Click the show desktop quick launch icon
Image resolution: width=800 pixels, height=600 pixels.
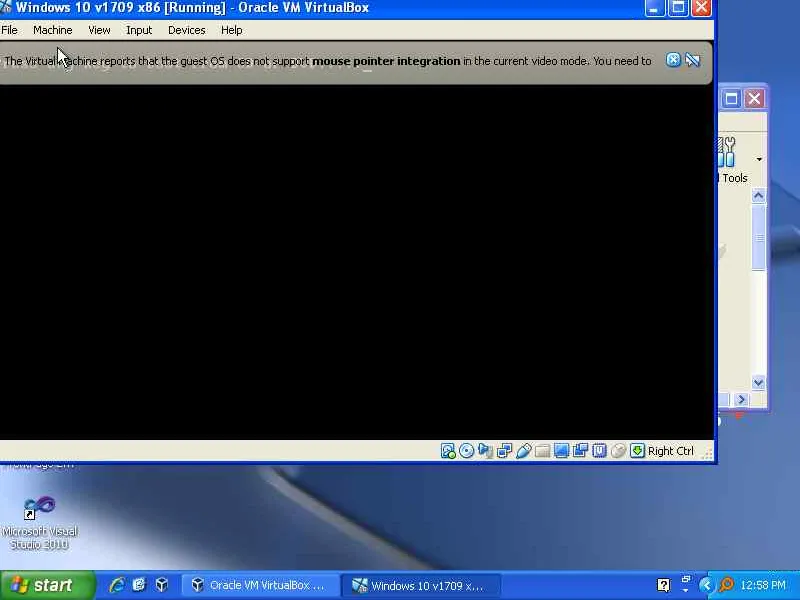pos(139,585)
